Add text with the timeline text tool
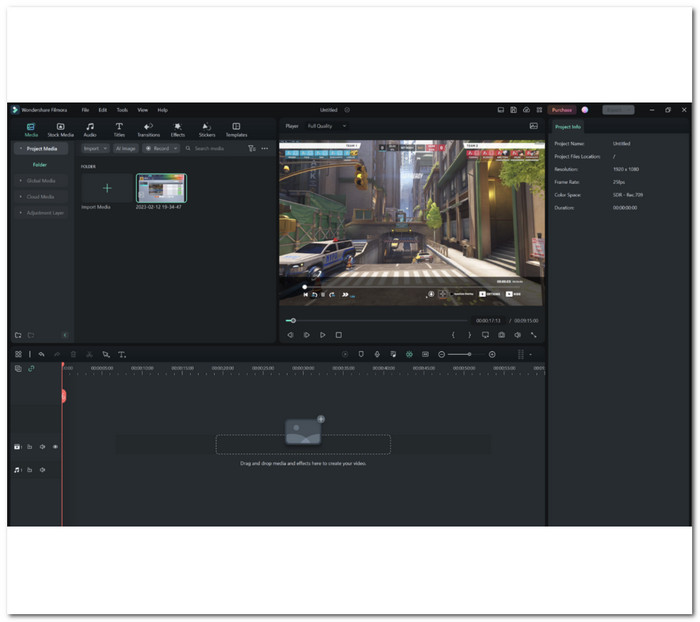Image resolution: width=700 pixels, height=622 pixels. tap(122, 354)
